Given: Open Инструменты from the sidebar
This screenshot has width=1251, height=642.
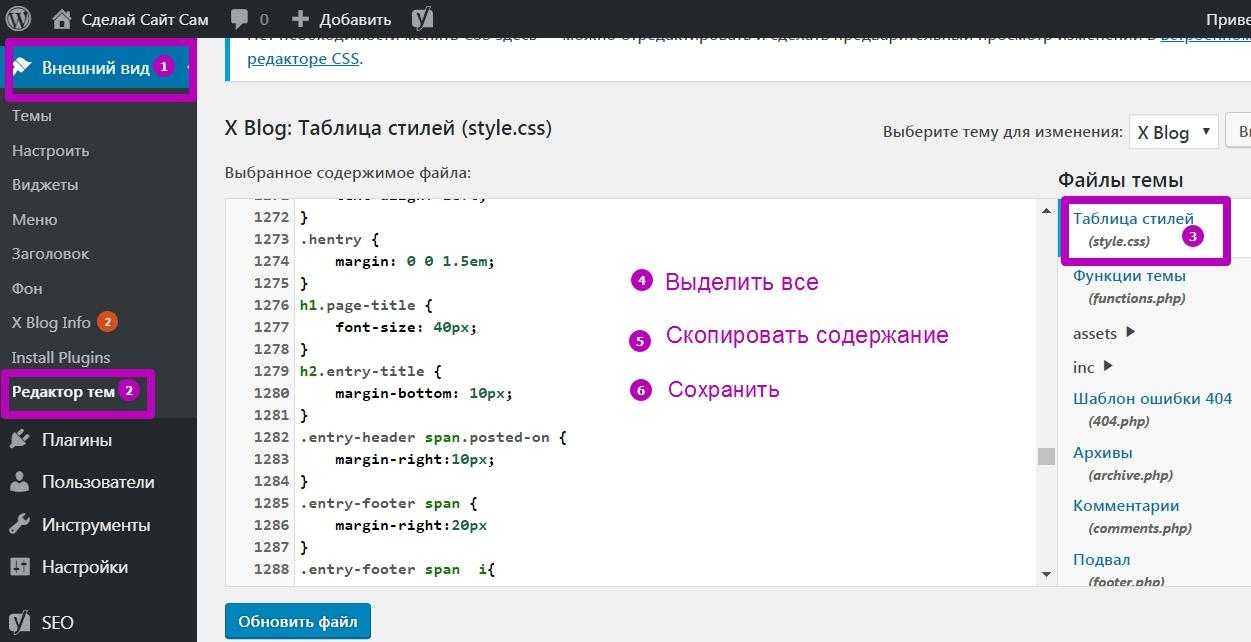Looking at the screenshot, I should point(95,525).
